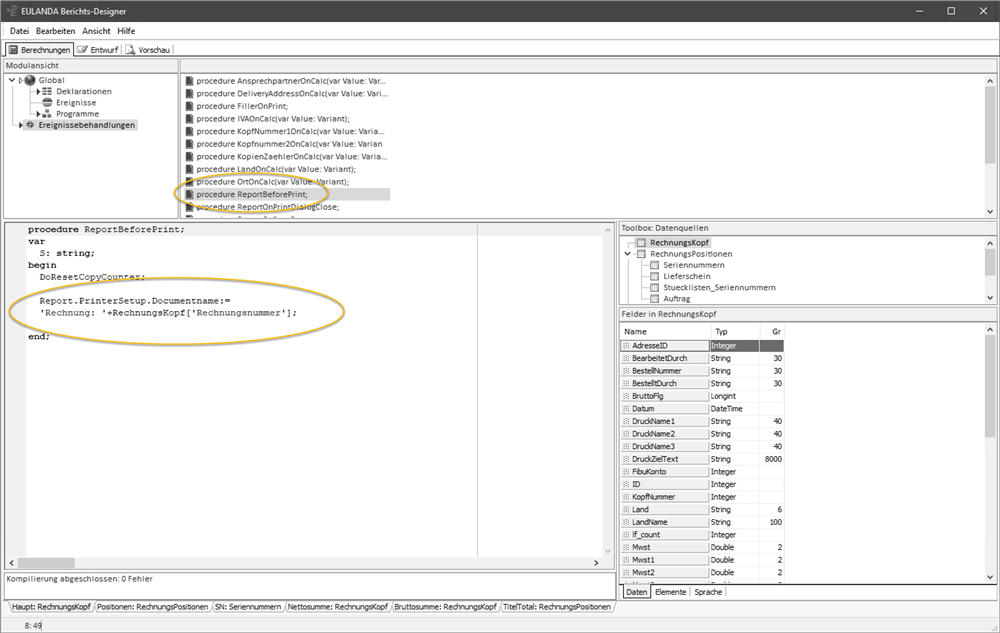Click the Gr column header
1000x633 pixels.
coord(772,331)
